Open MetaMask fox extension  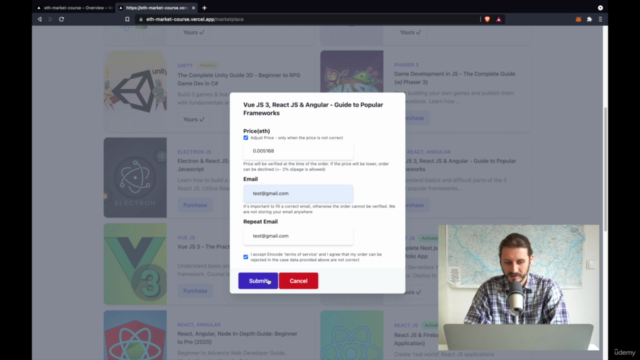point(578,19)
